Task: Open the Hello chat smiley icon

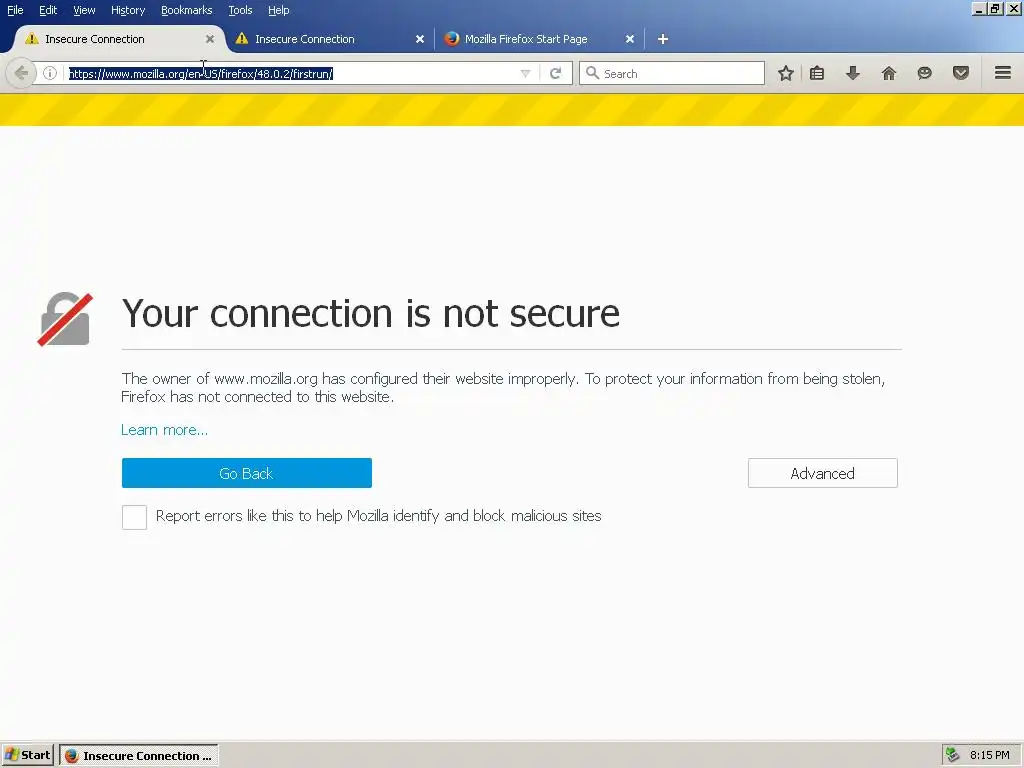Action: click(x=924, y=73)
